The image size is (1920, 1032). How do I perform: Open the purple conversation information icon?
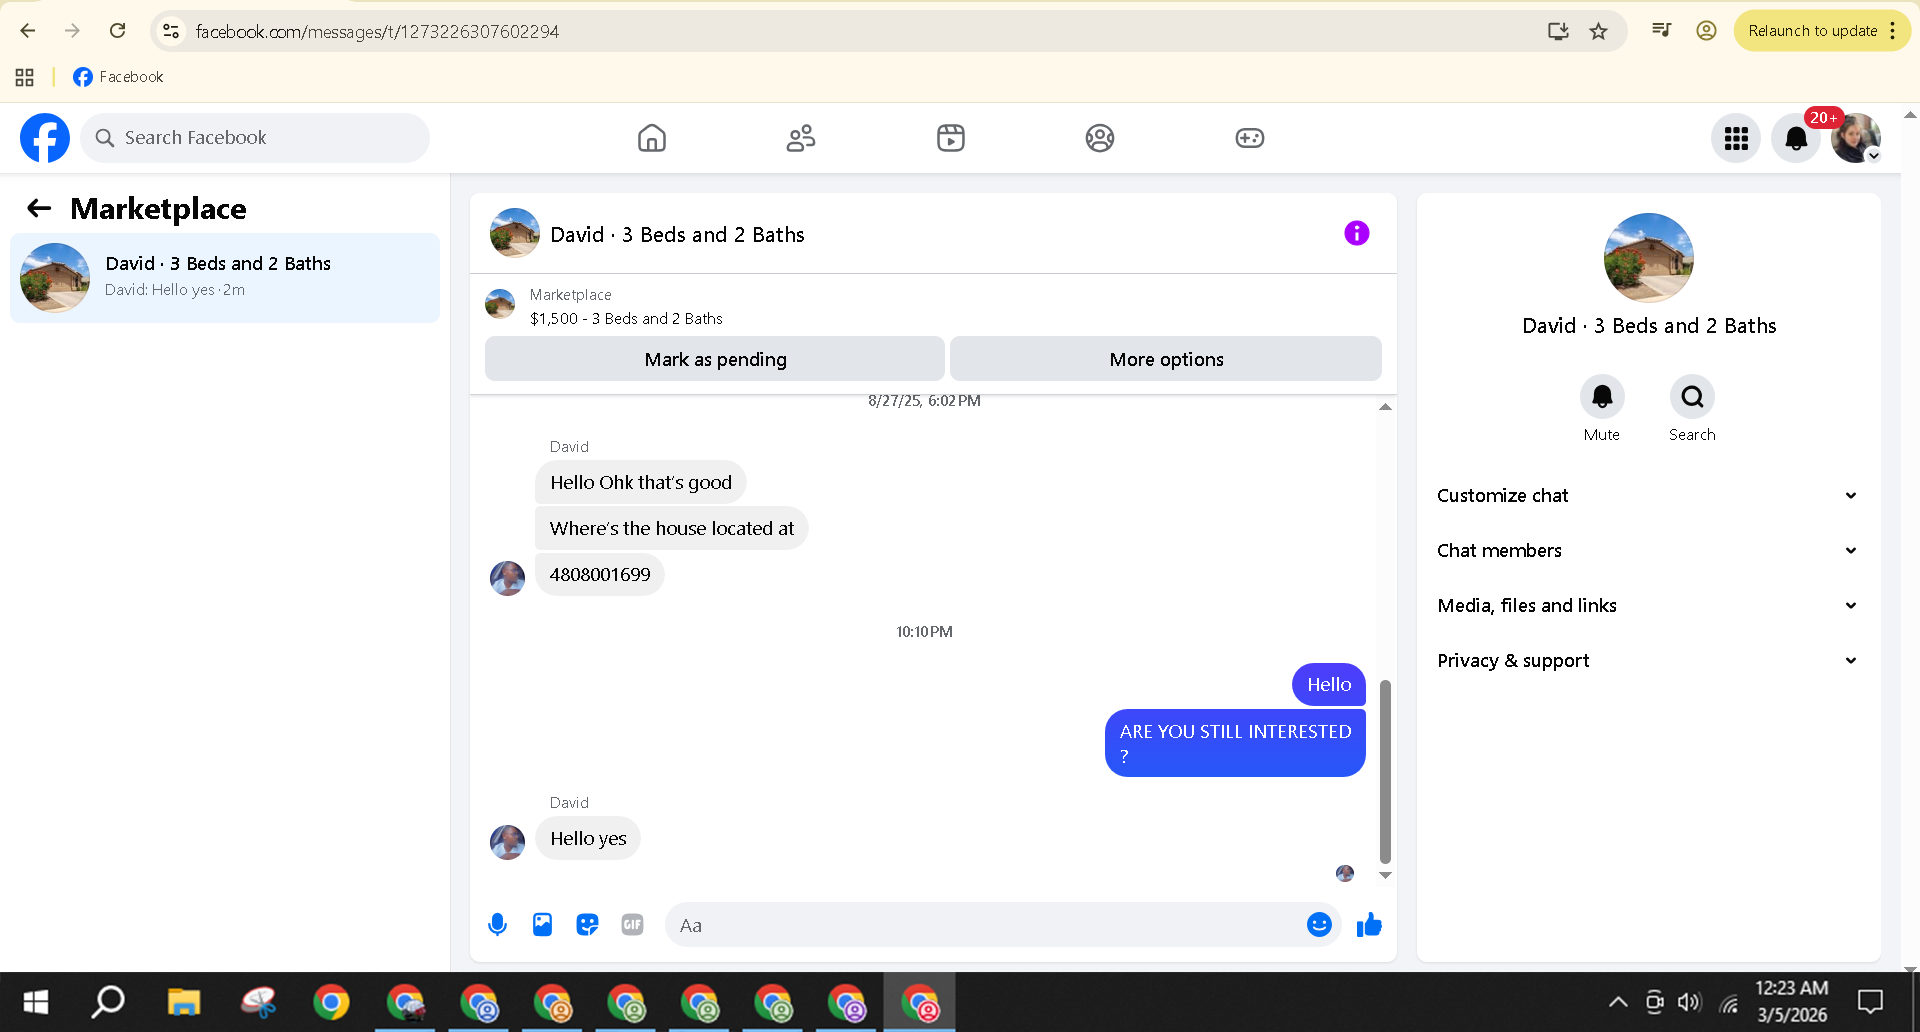pyautogui.click(x=1357, y=233)
